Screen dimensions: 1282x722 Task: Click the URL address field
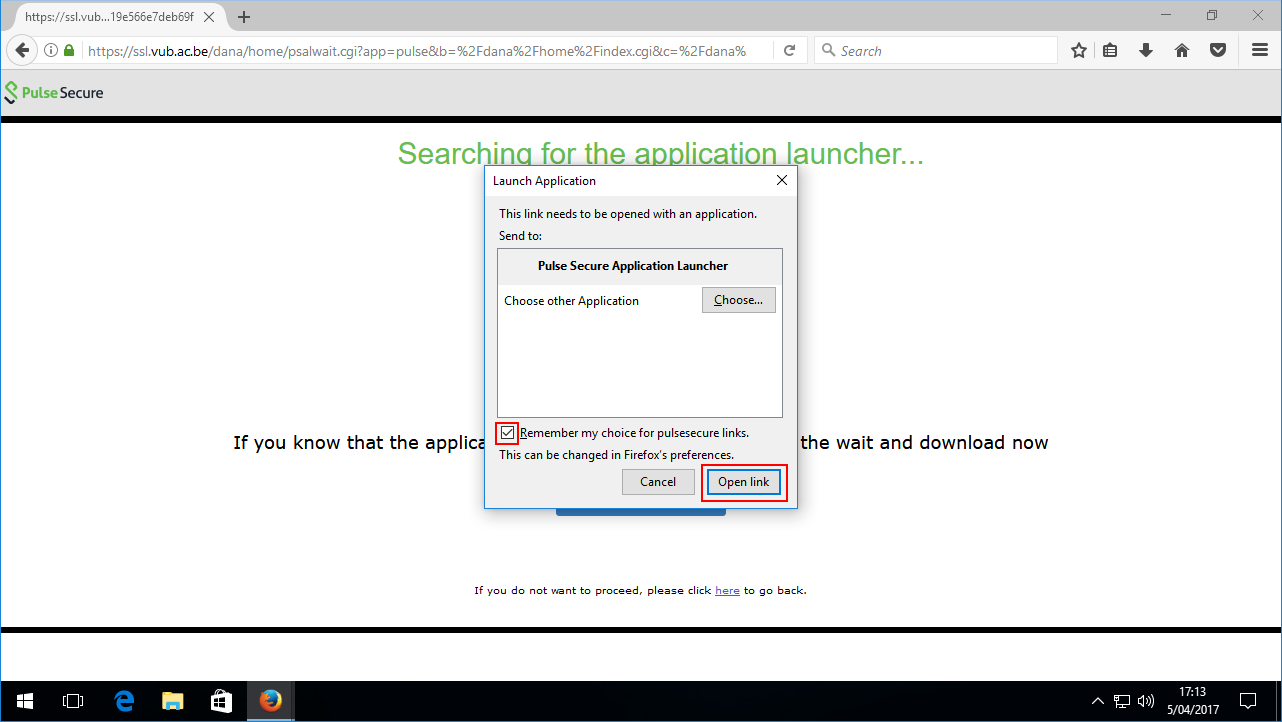point(415,50)
